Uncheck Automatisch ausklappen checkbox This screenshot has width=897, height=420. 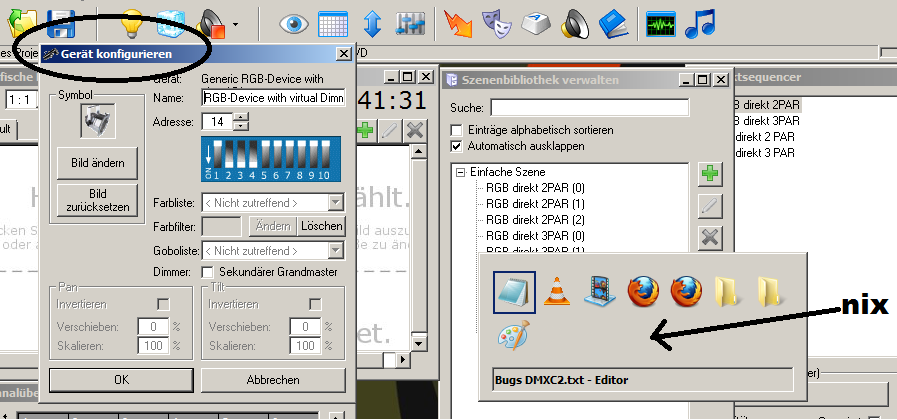point(457,146)
